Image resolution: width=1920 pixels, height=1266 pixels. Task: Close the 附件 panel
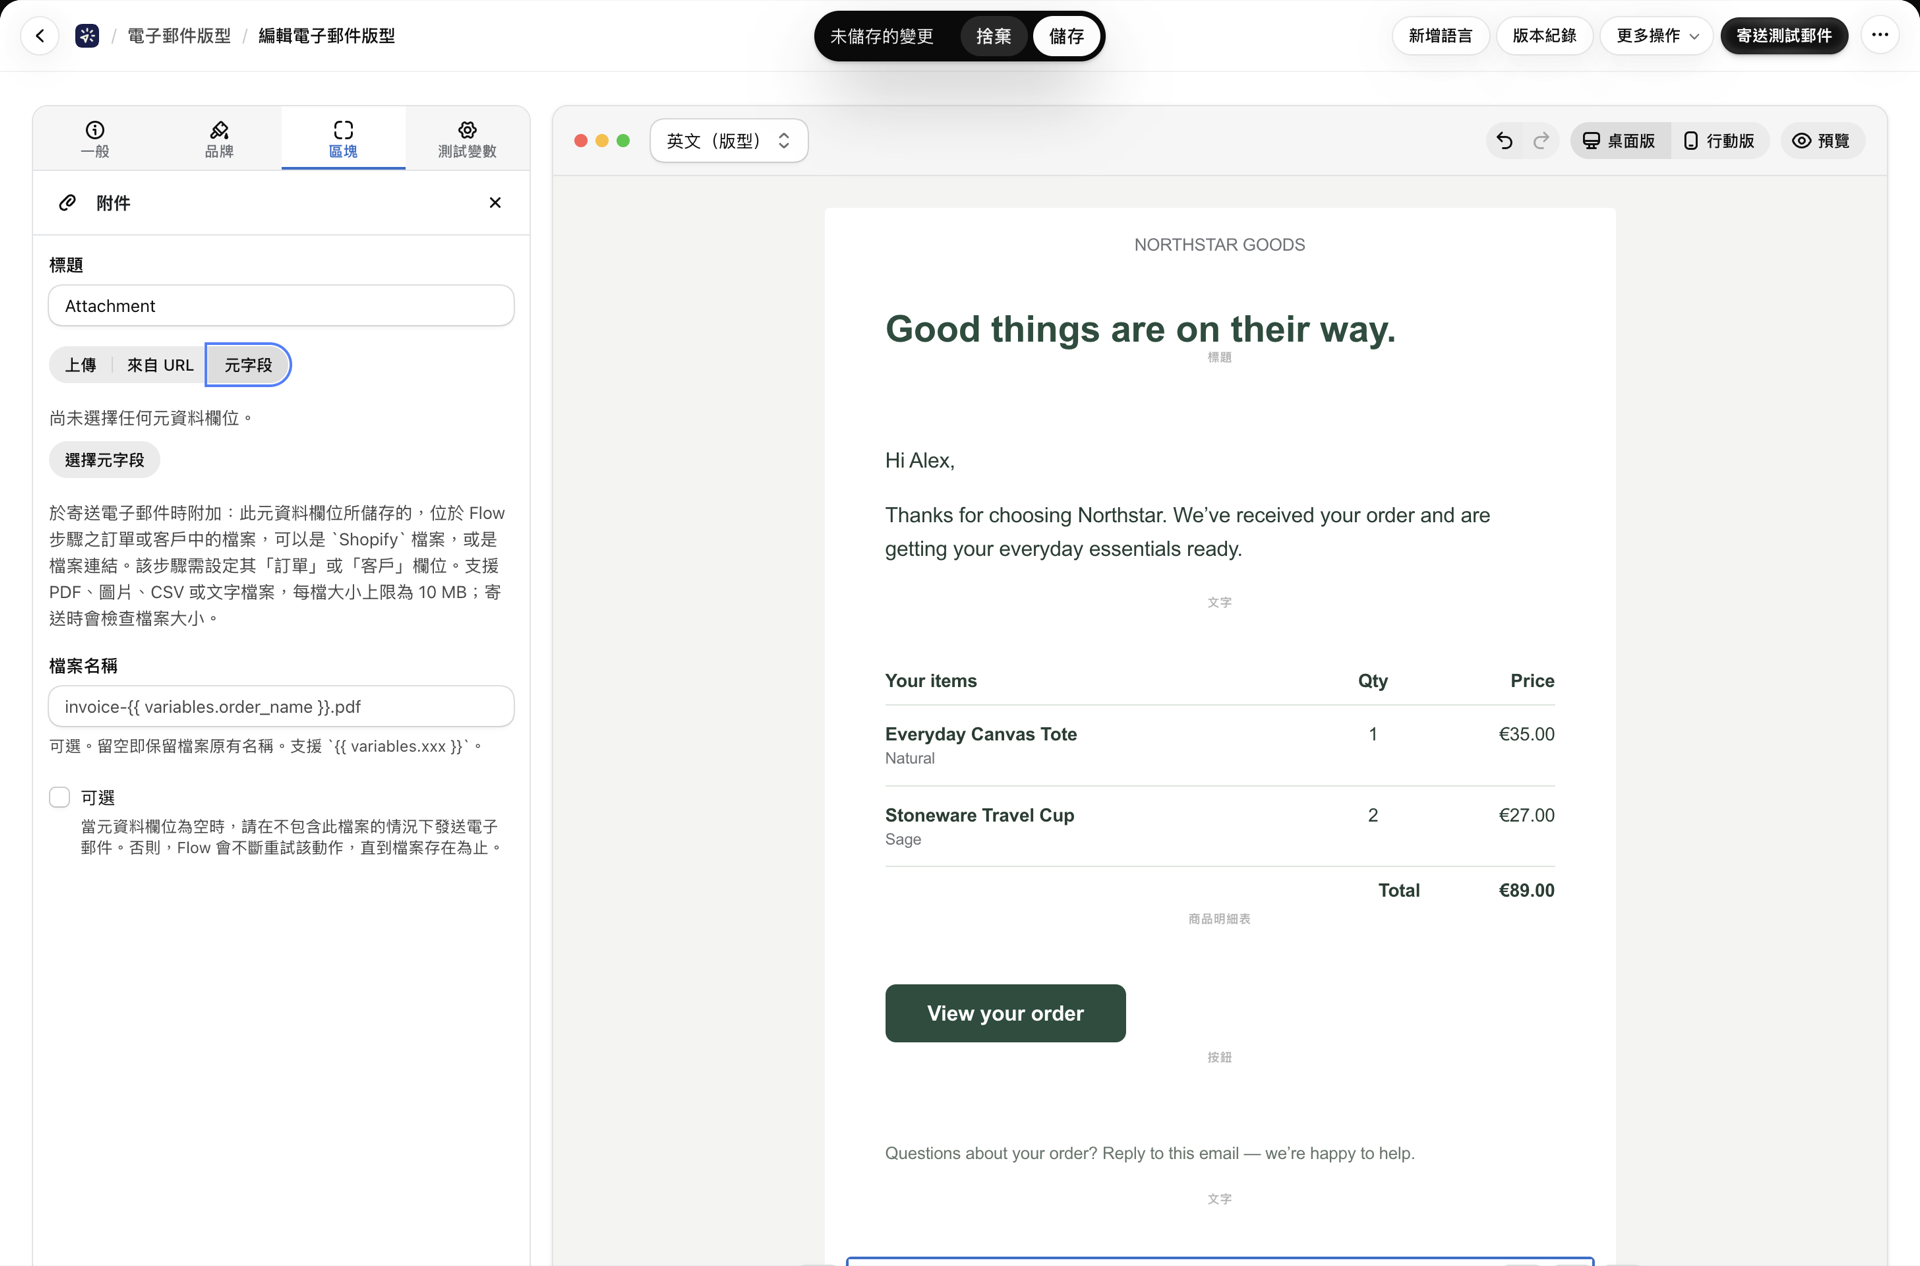[495, 203]
